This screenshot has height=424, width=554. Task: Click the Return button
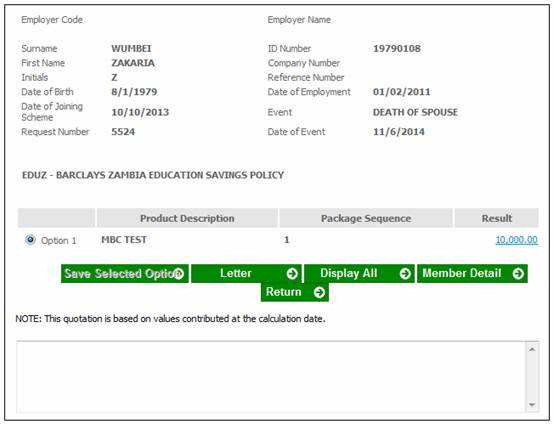pos(295,292)
